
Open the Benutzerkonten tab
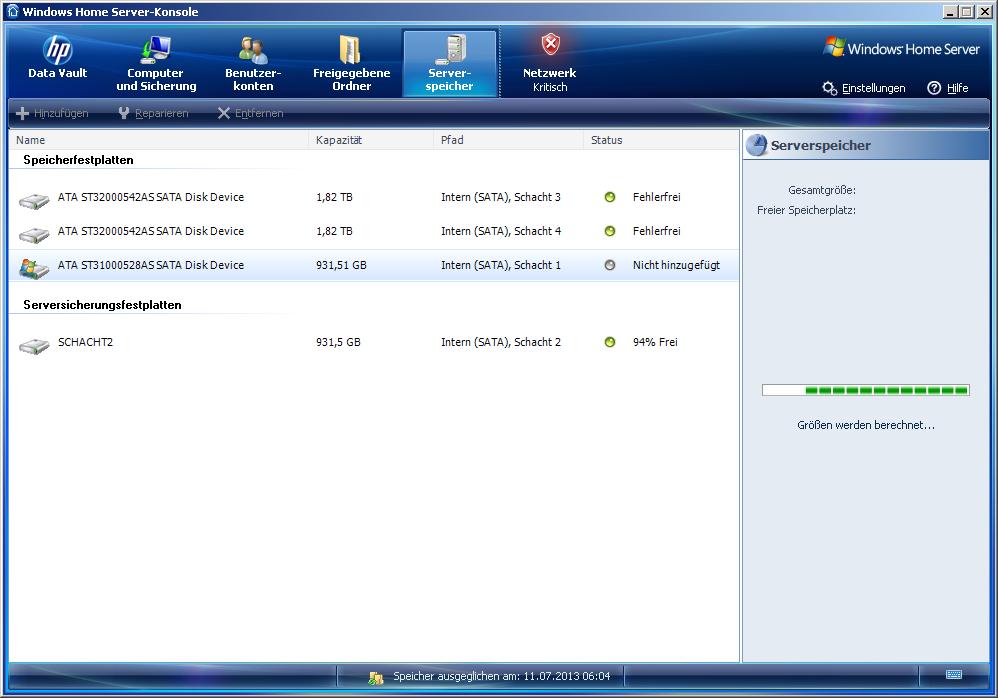[x=253, y=63]
